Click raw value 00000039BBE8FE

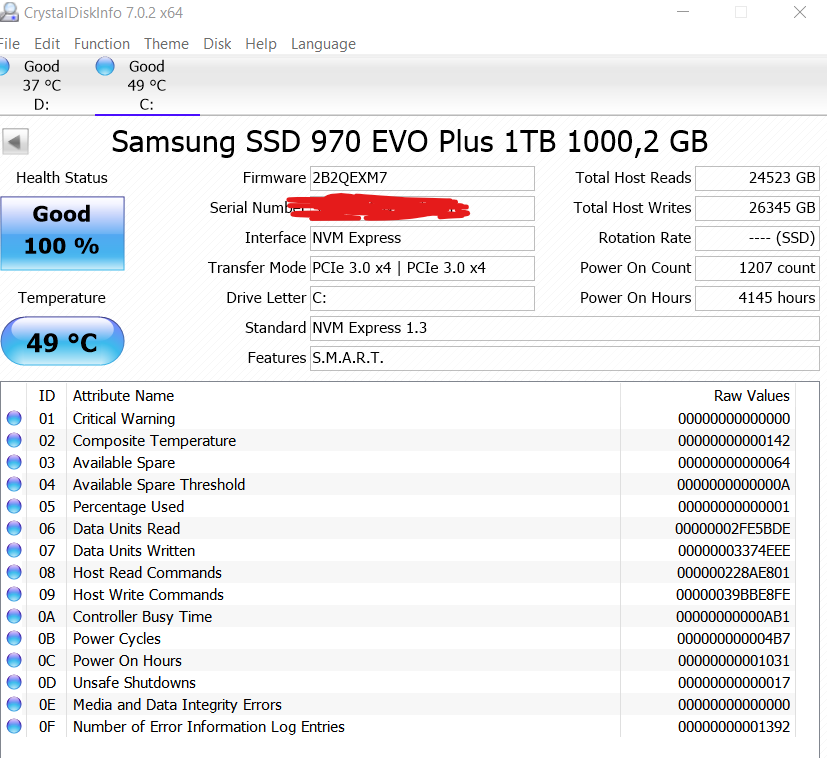733,594
